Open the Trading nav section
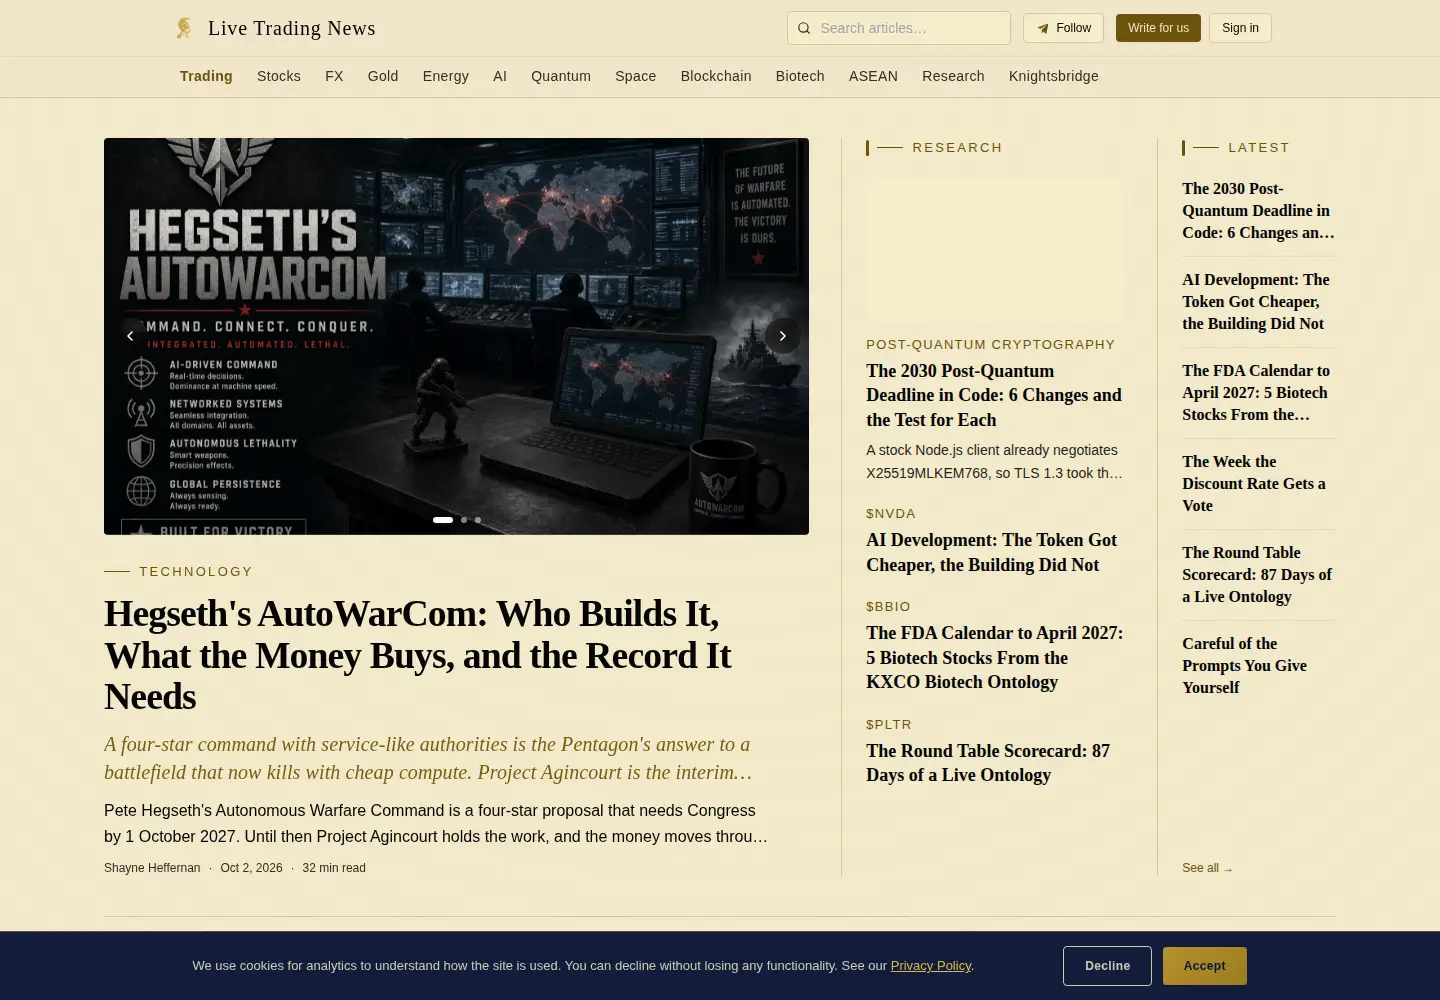 (x=206, y=76)
